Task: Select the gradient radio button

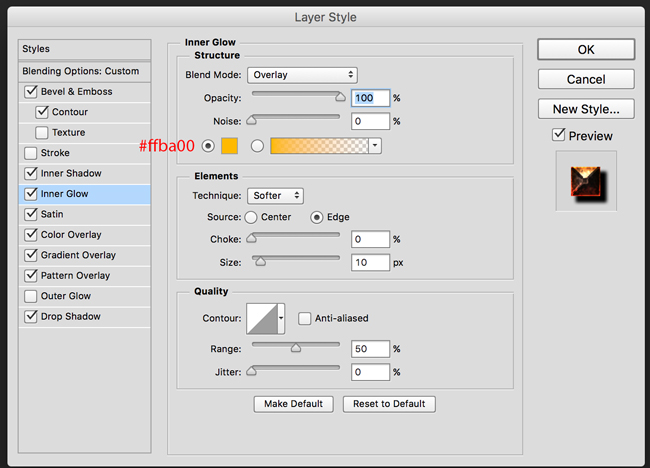Action: click(x=257, y=146)
